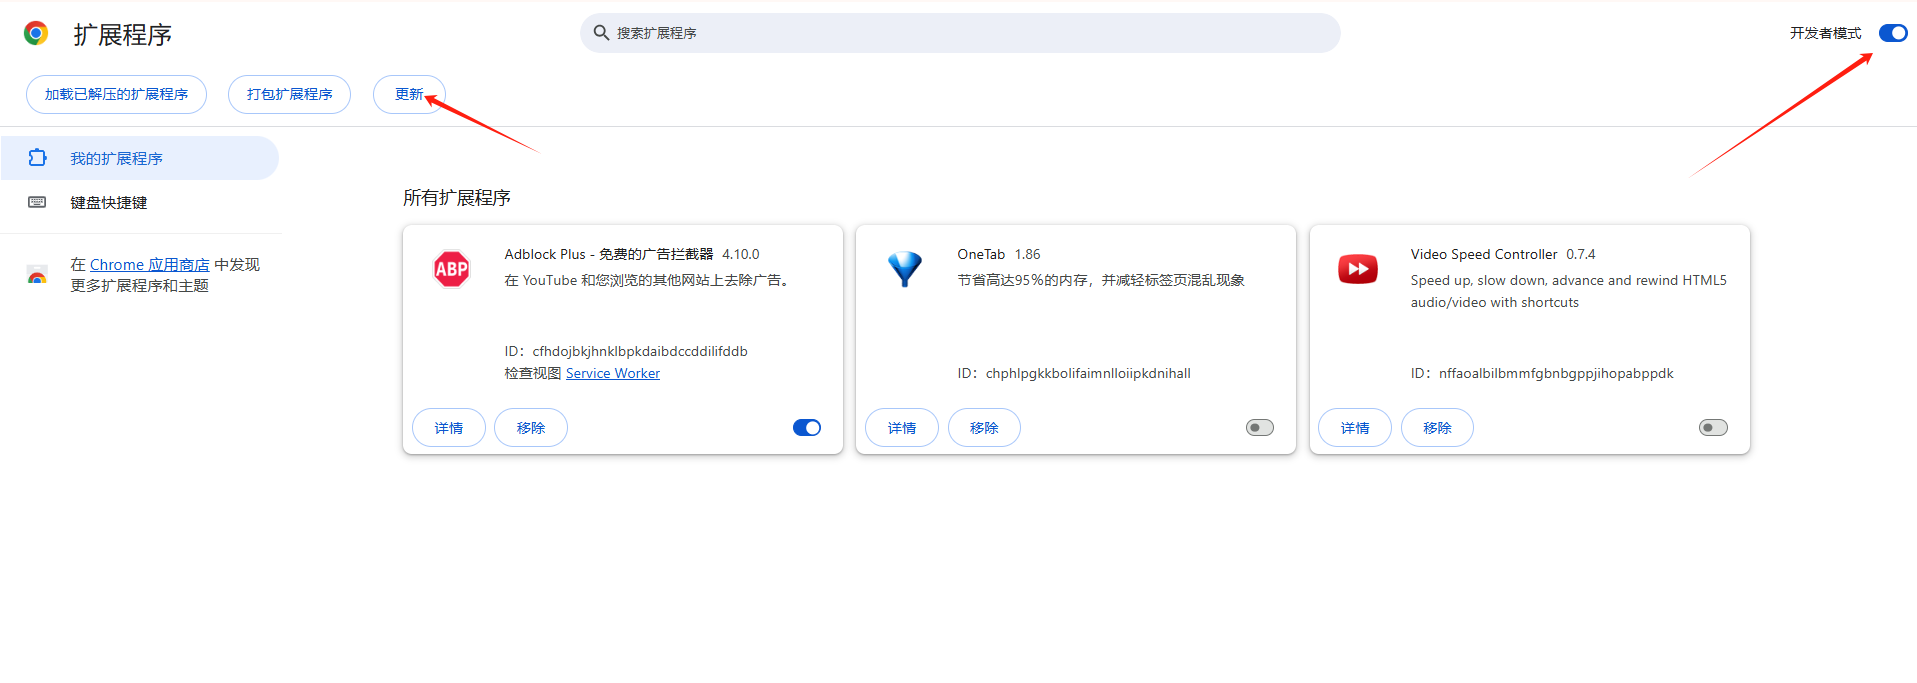
Task: Open 详情 for Adblock Plus
Action: coord(449,428)
